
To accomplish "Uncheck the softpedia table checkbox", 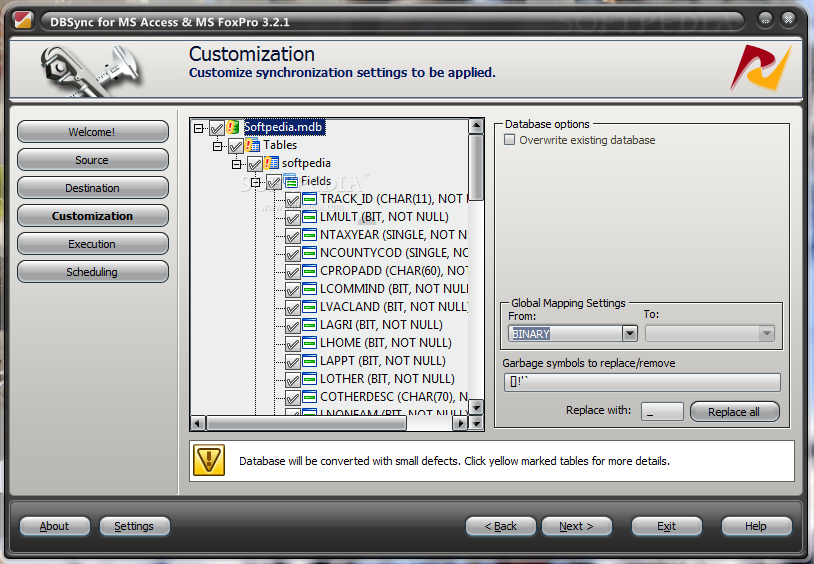I will pos(254,164).
